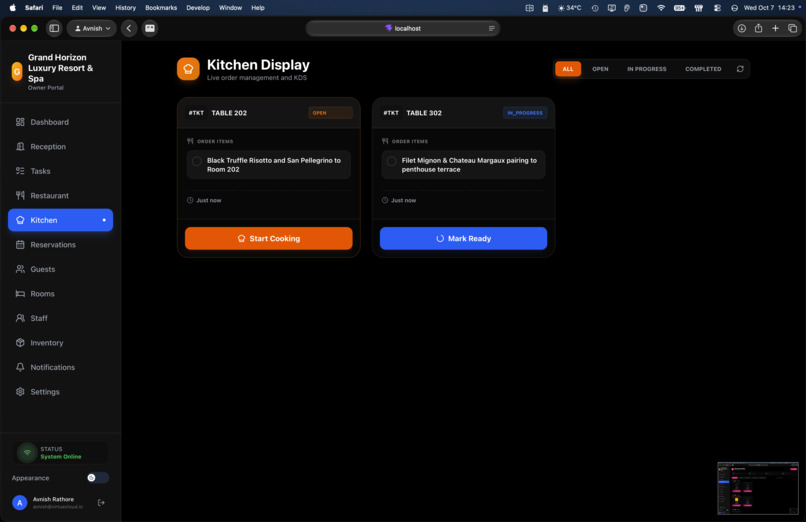This screenshot has height=522, width=806.
Task: Select the ALL filter tab
Action: tap(567, 69)
